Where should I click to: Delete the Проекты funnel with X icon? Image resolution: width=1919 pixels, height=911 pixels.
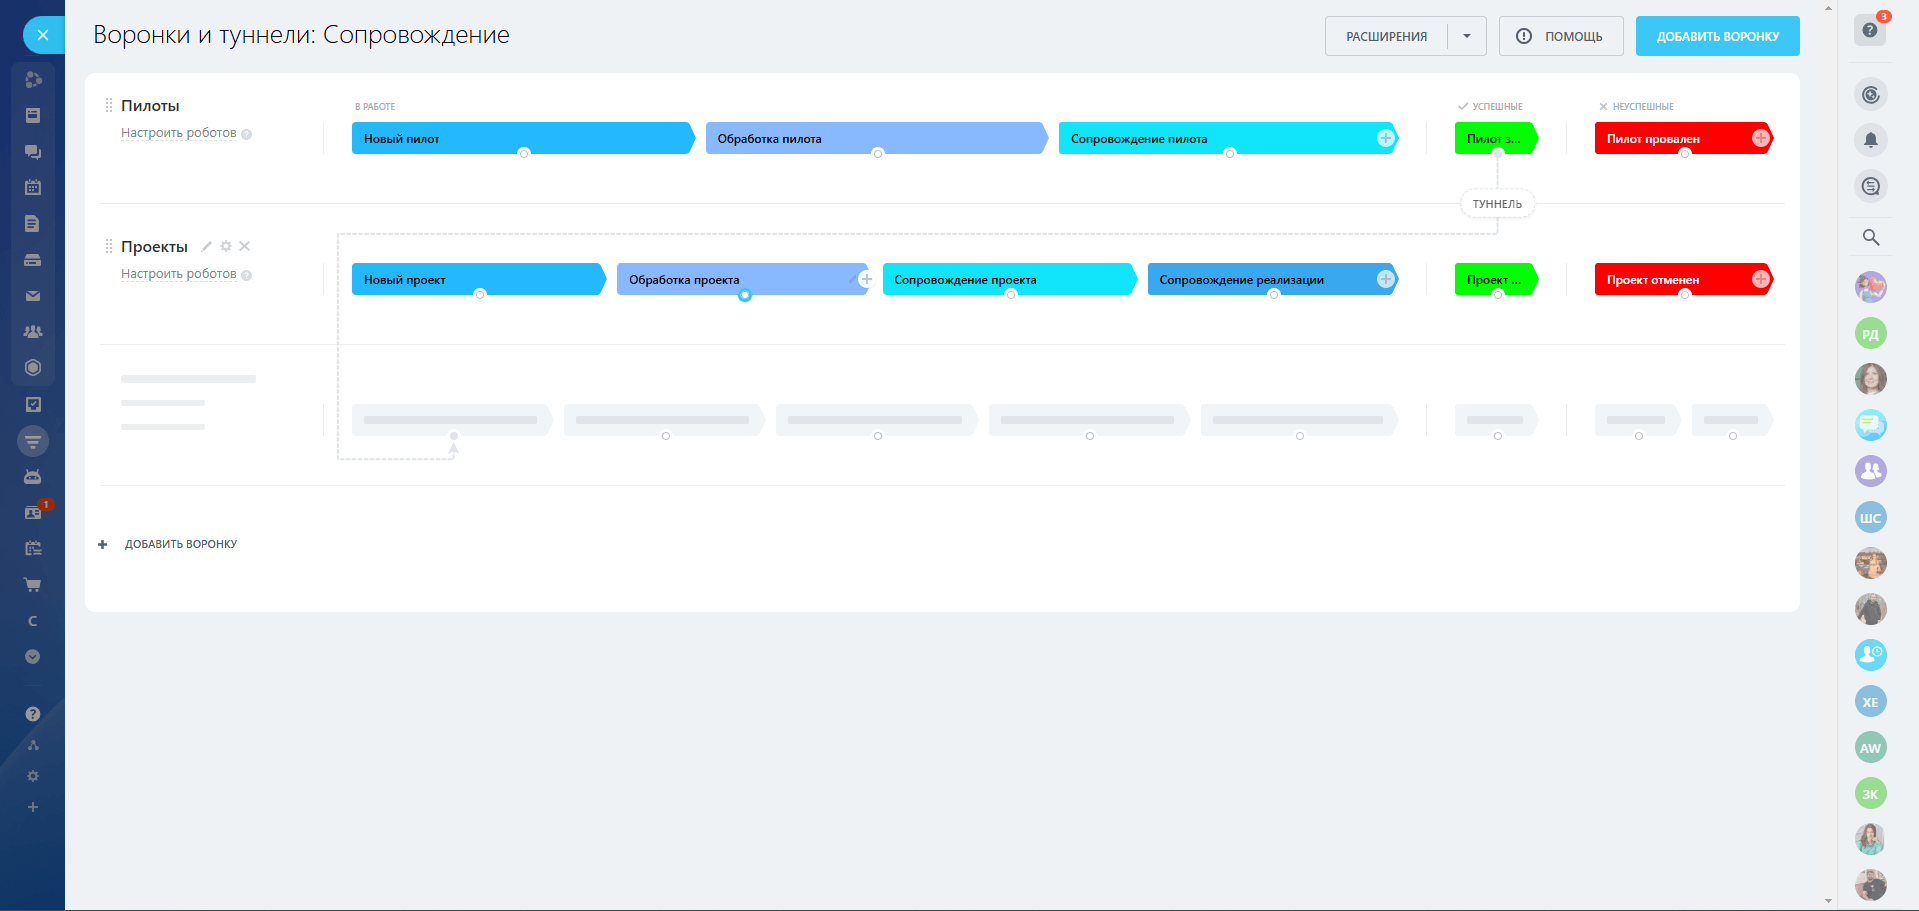pos(245,246)
